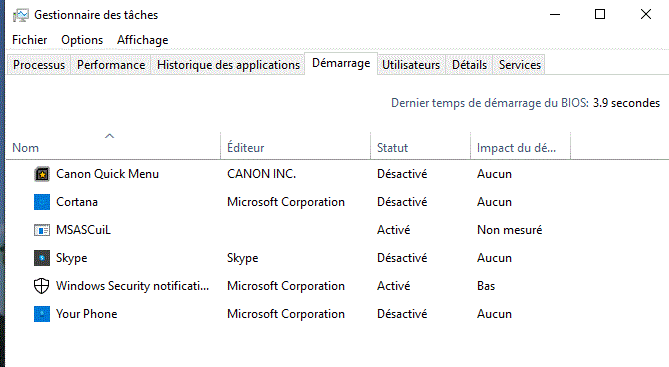Sort by the Éditeur column header
Image resolution: width=669 pixels, height=367 pixels.
pos(295,146)
